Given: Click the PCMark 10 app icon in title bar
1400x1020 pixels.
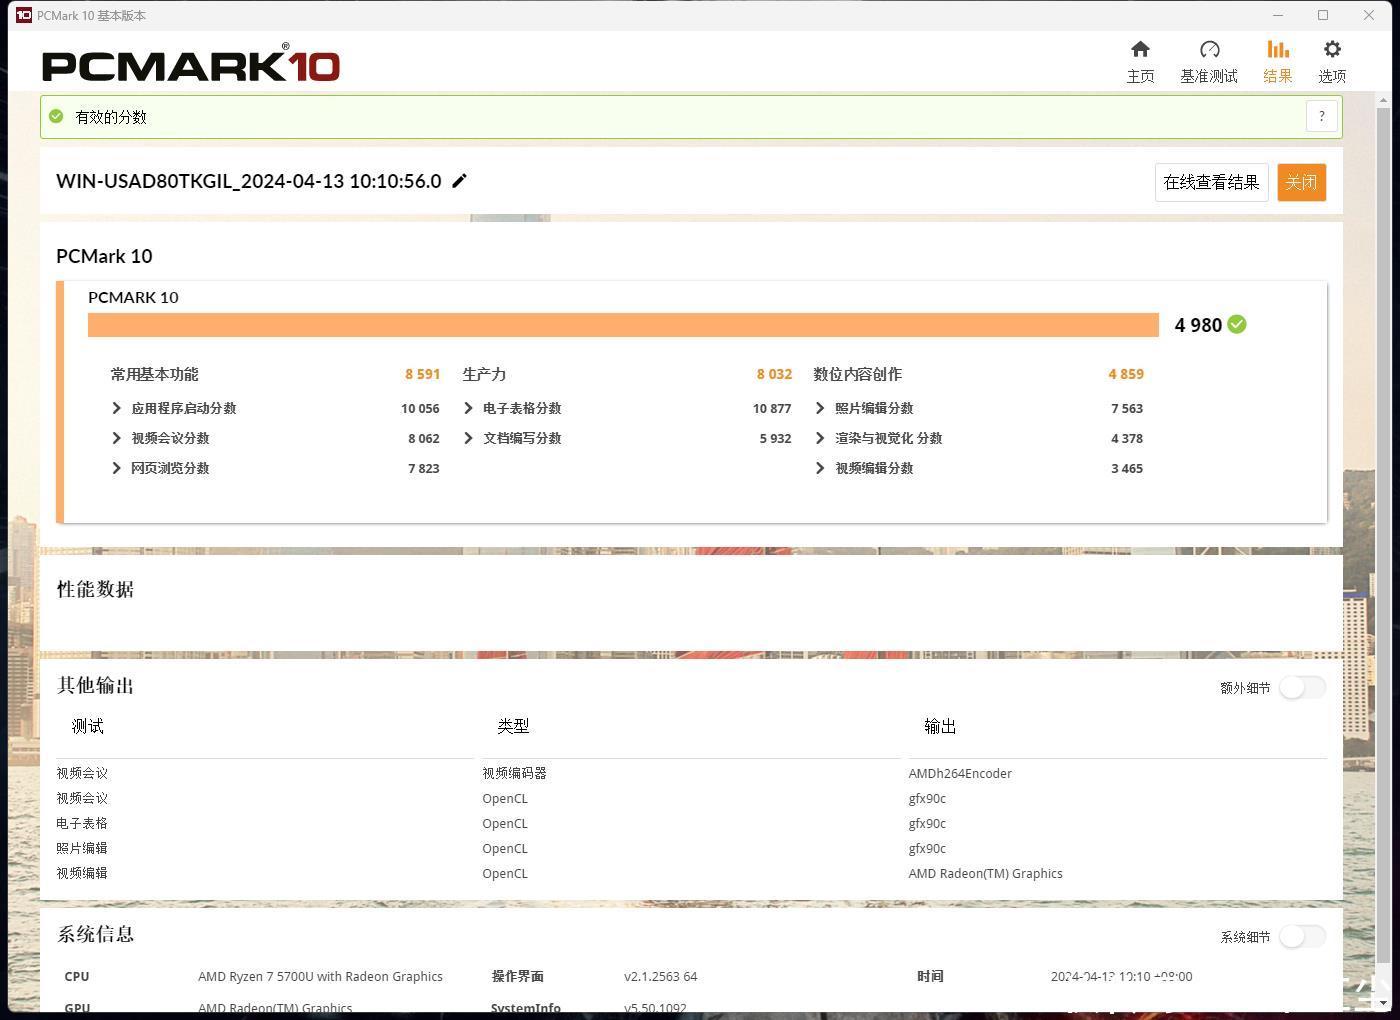Looking at the screenshot, I should point(23,15).
